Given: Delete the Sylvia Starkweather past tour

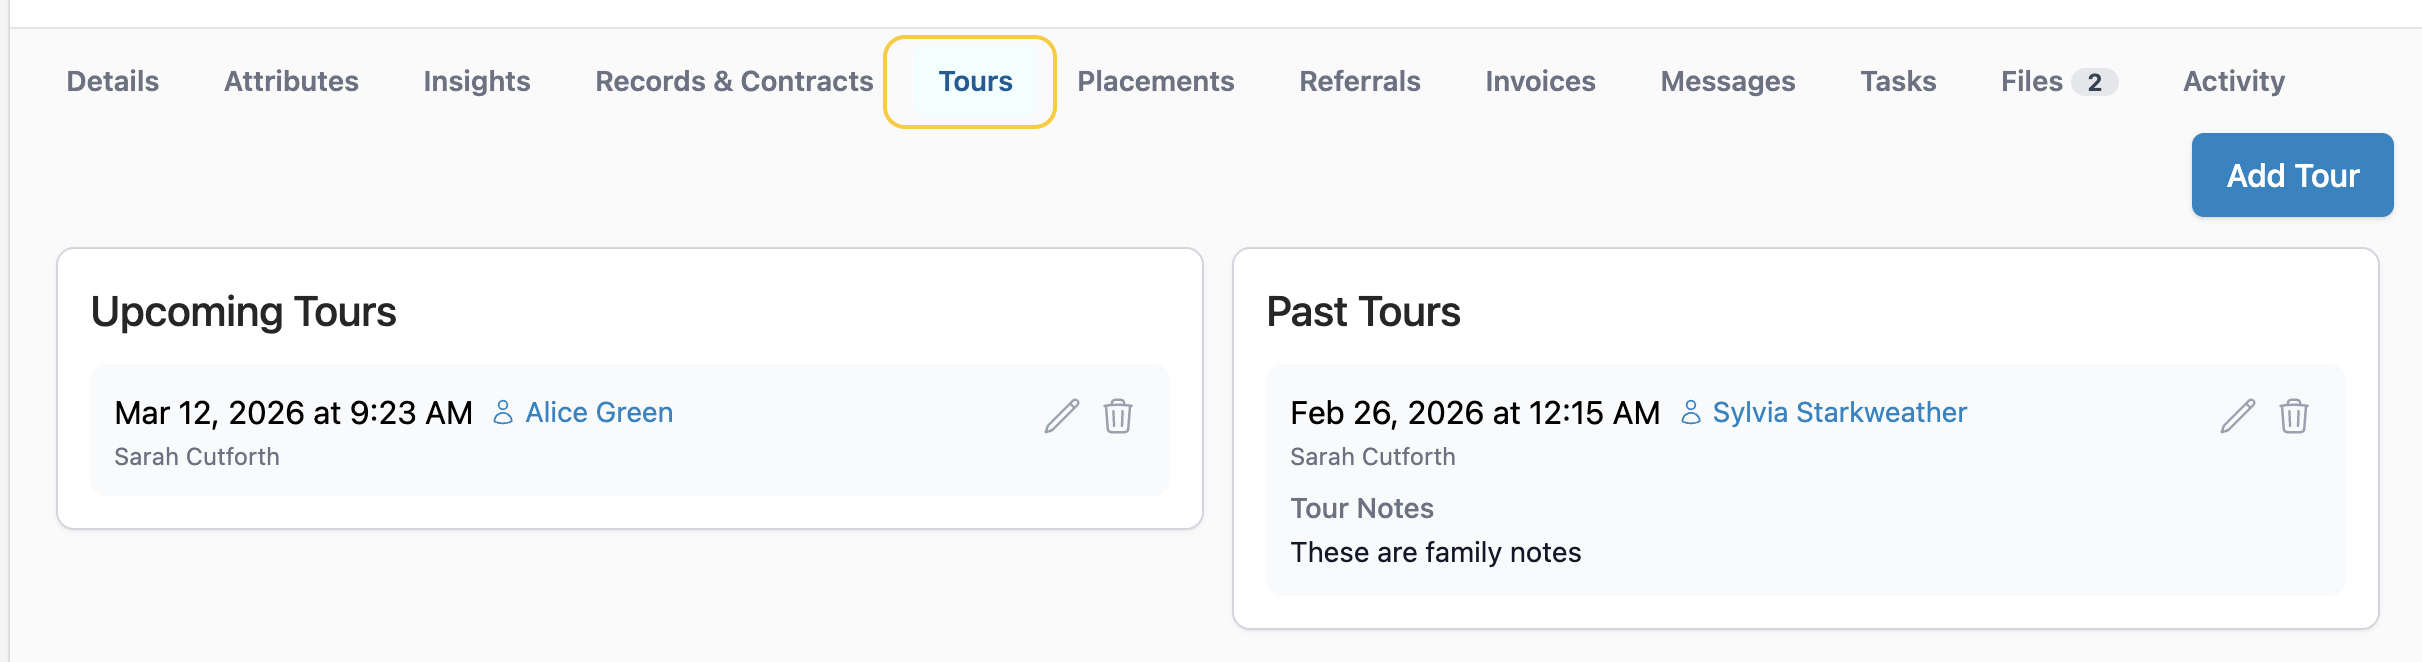Looking at the screenshot, I should 2293,416.
